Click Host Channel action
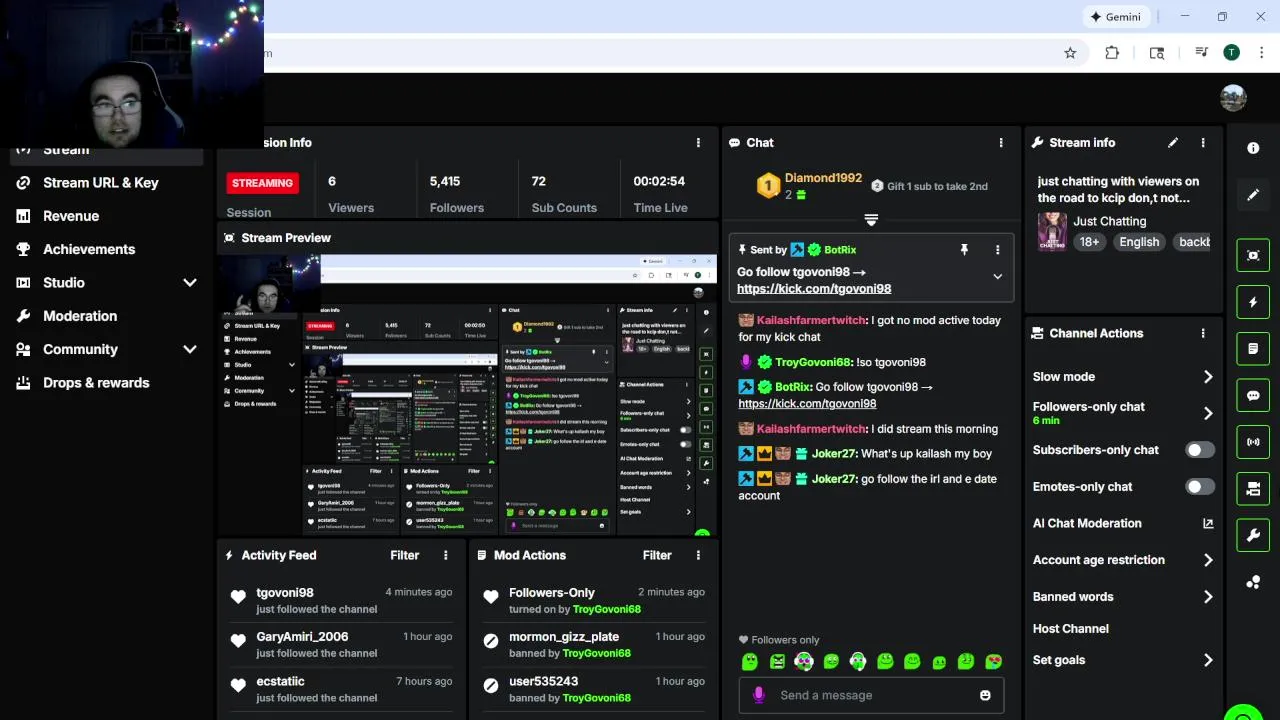This screenshot has width=1280, height=720. pyautogui.click(x=1071, y=629)
